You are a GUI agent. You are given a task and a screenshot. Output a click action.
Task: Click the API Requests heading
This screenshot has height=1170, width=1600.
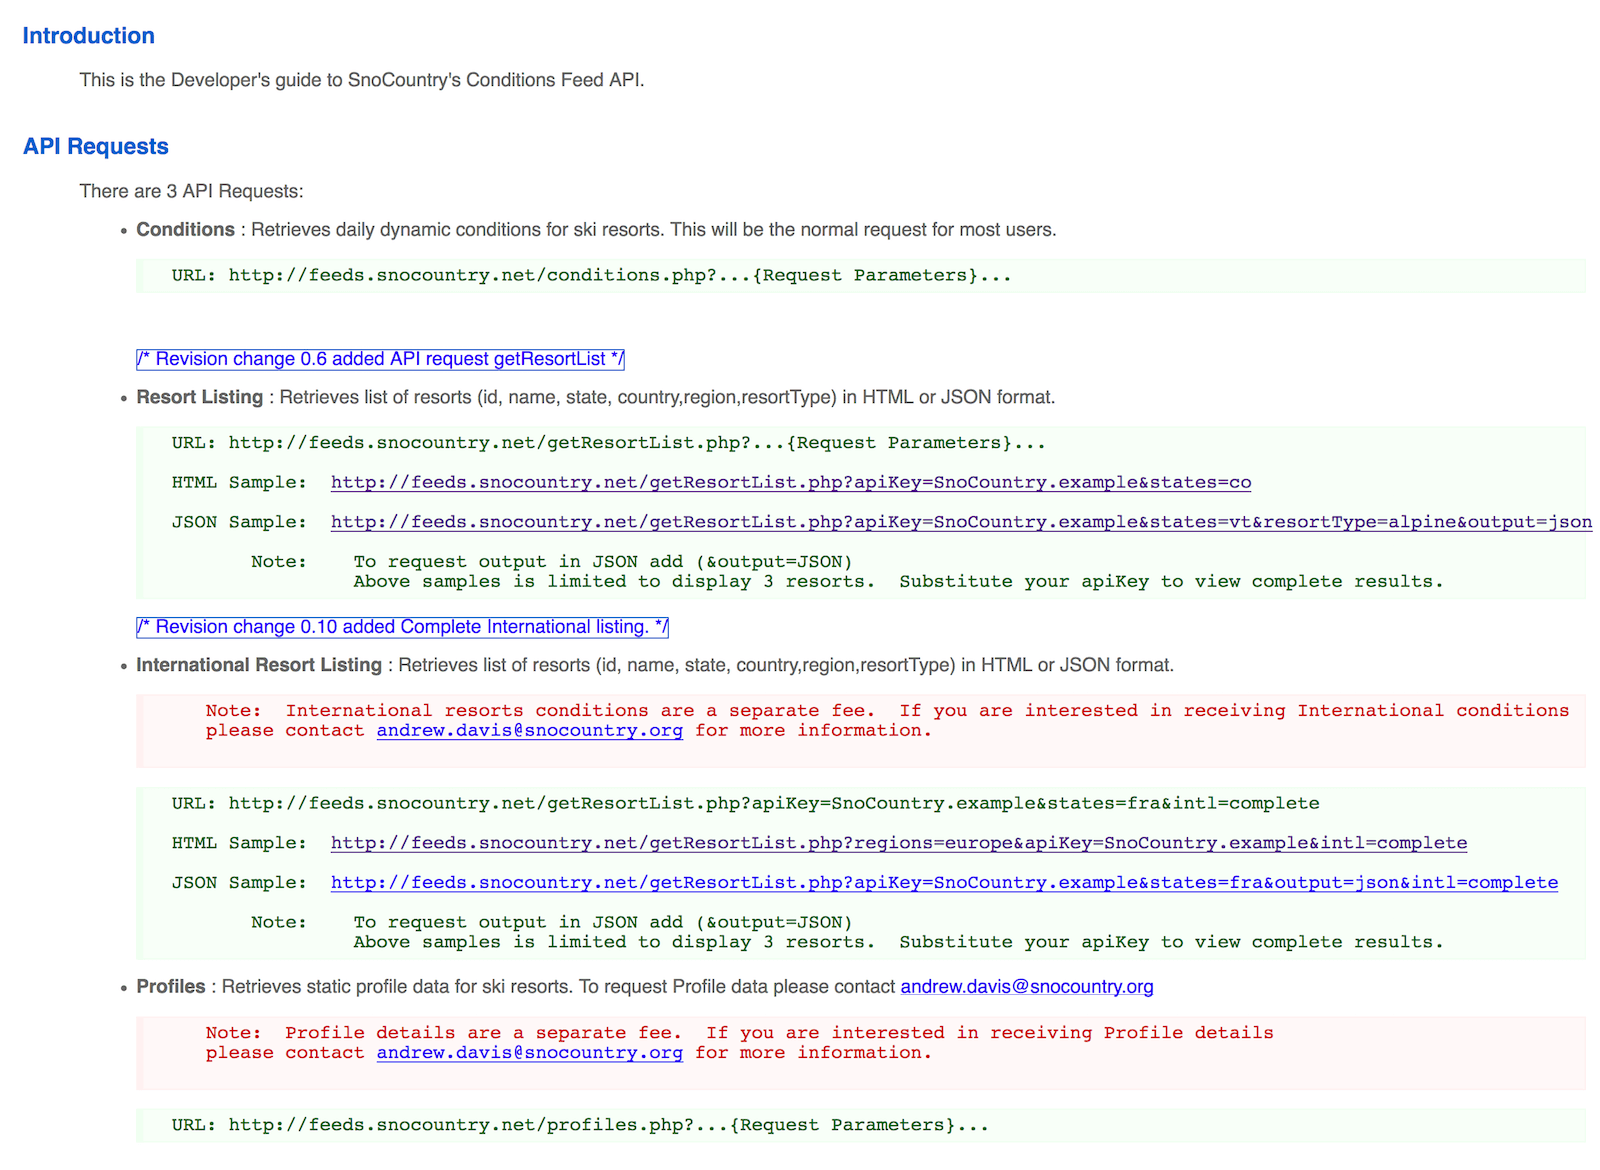pyautogui.click(x=96, y=147)
